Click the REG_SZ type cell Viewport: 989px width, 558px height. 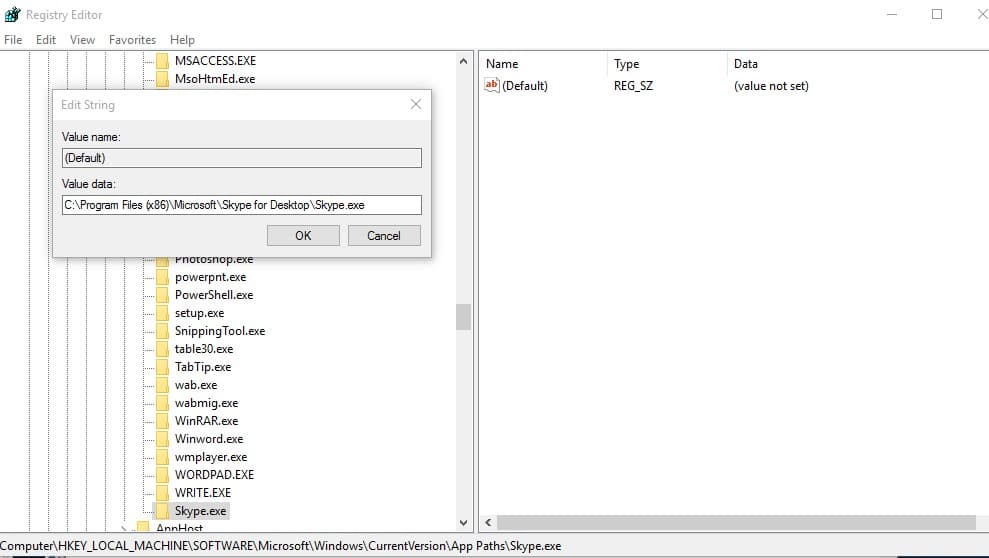633,86
